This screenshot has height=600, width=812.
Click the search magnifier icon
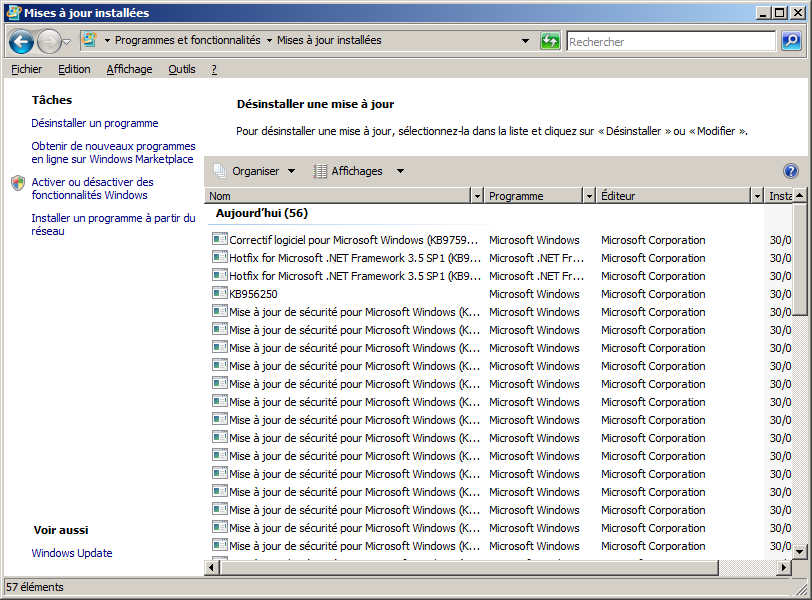[790, 41]
